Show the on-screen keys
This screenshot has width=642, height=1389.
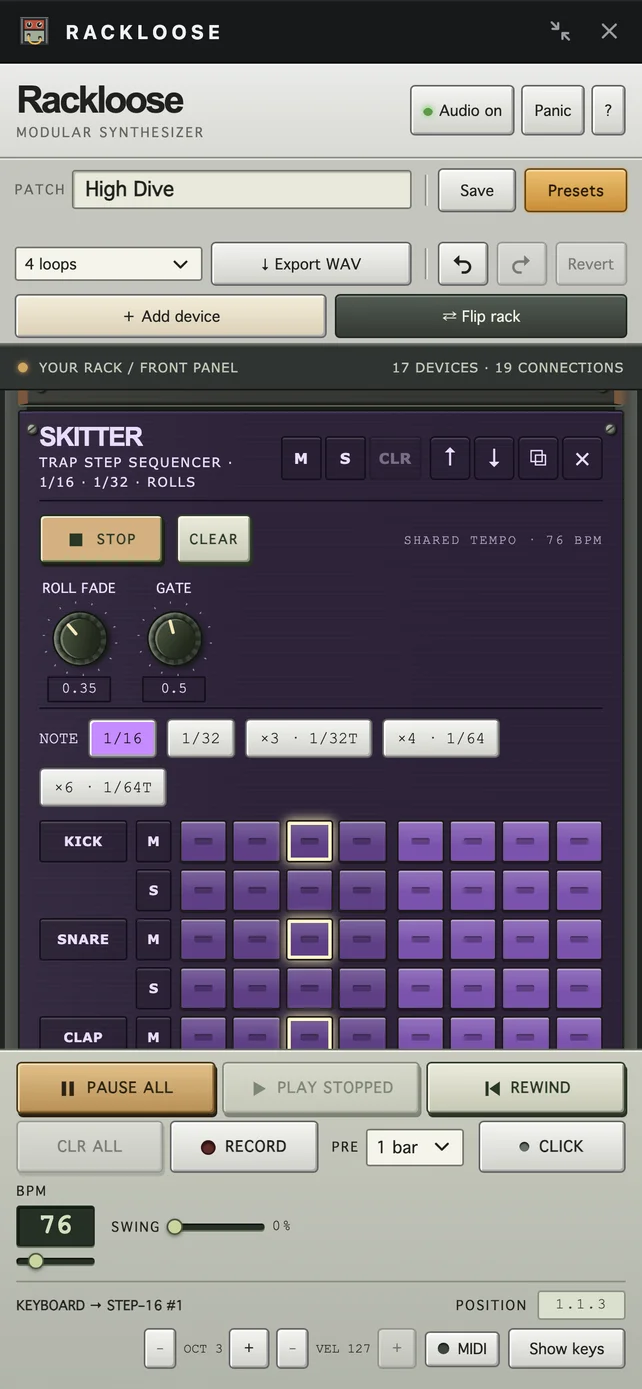(567, 1348)
